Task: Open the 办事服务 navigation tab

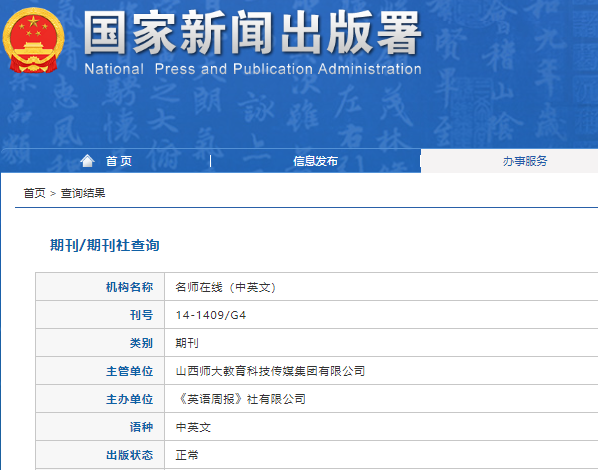Action: tap(524, 161)
